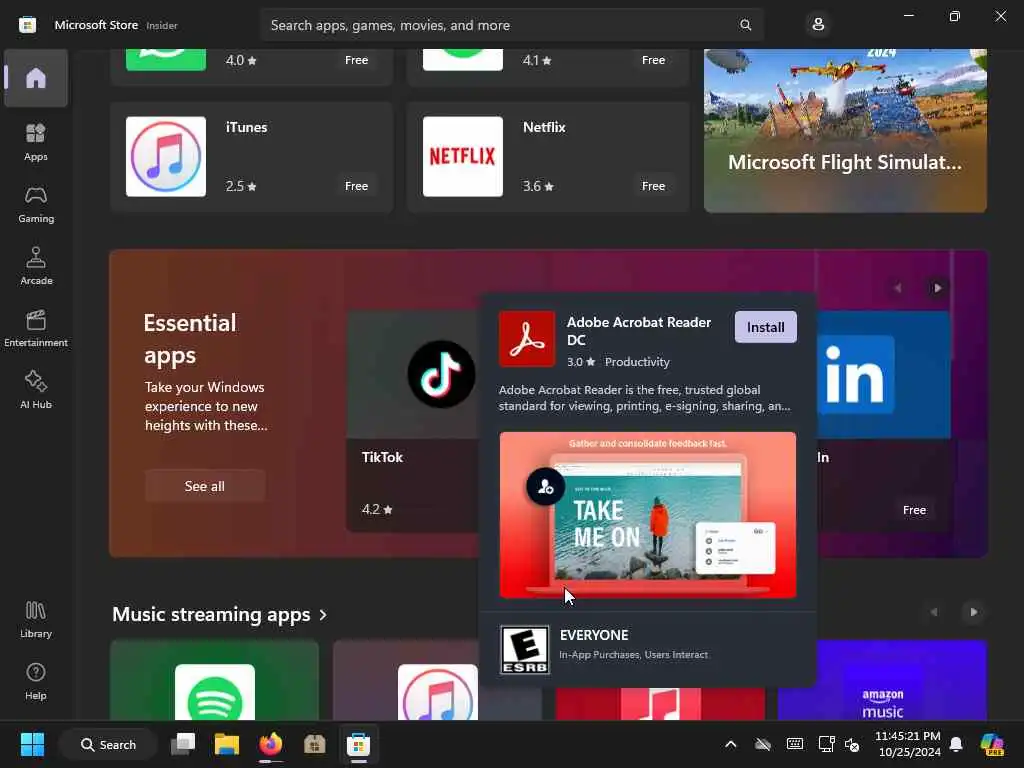Click Free on the LinkedIn card
The image size is (1024, 768).
[914, 510]
